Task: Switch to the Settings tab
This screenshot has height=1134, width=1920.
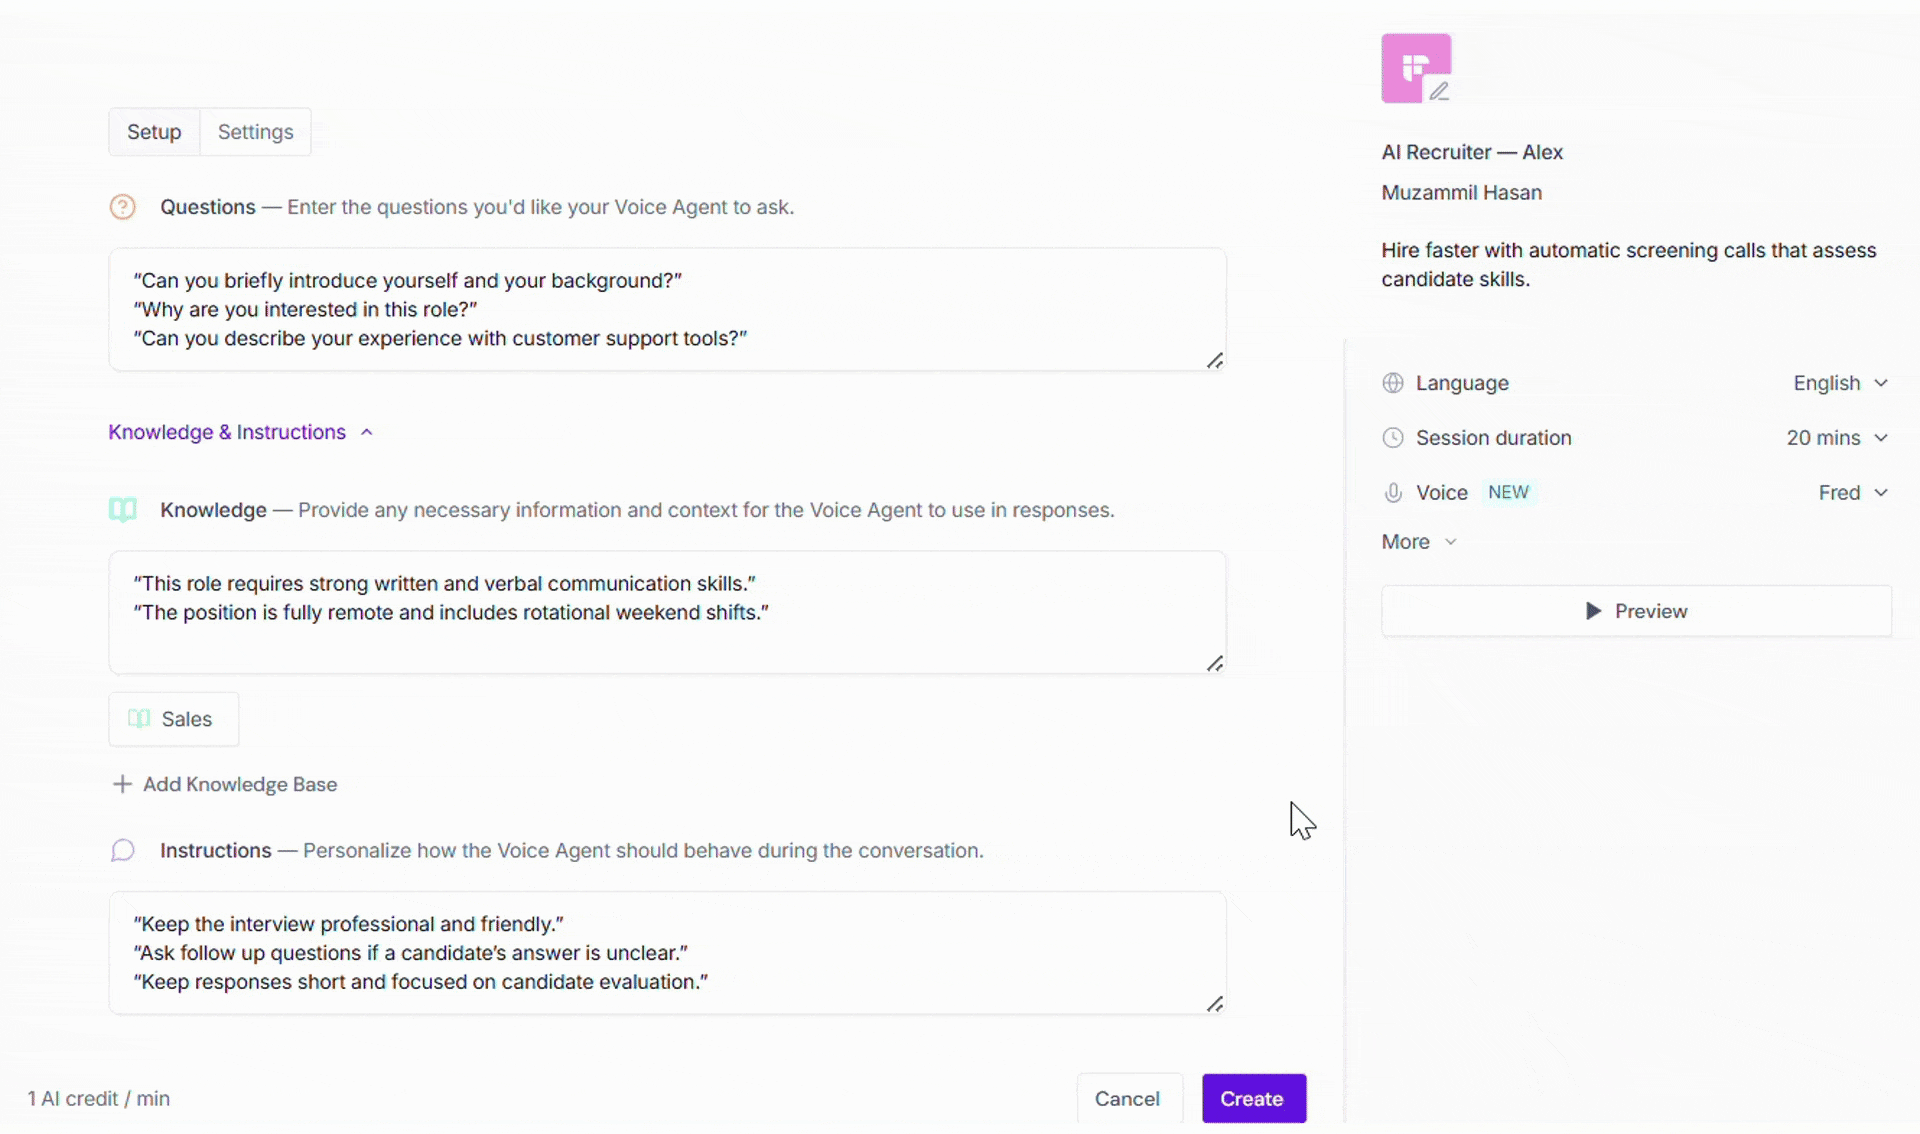Action: (255, 132)
